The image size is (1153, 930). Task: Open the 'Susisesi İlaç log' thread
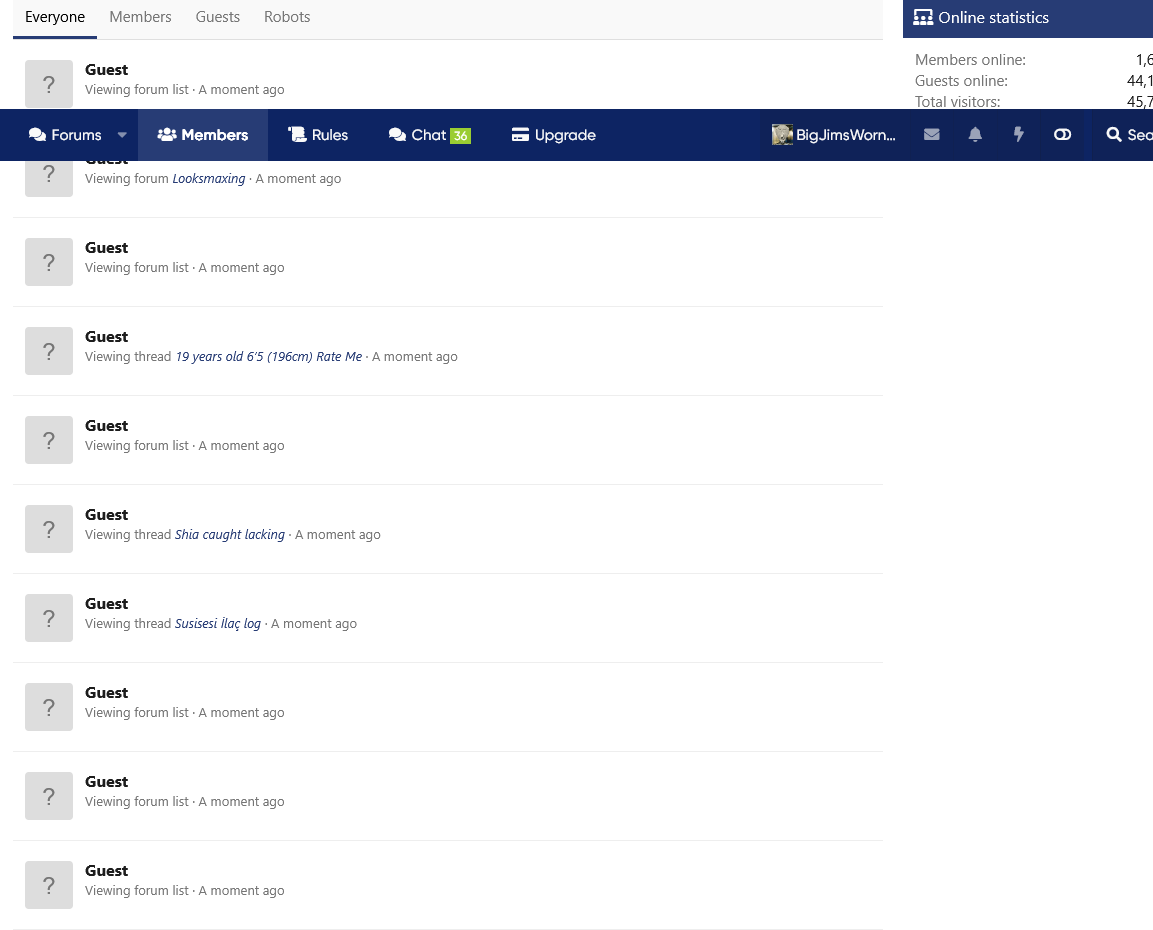click(217, 624)
